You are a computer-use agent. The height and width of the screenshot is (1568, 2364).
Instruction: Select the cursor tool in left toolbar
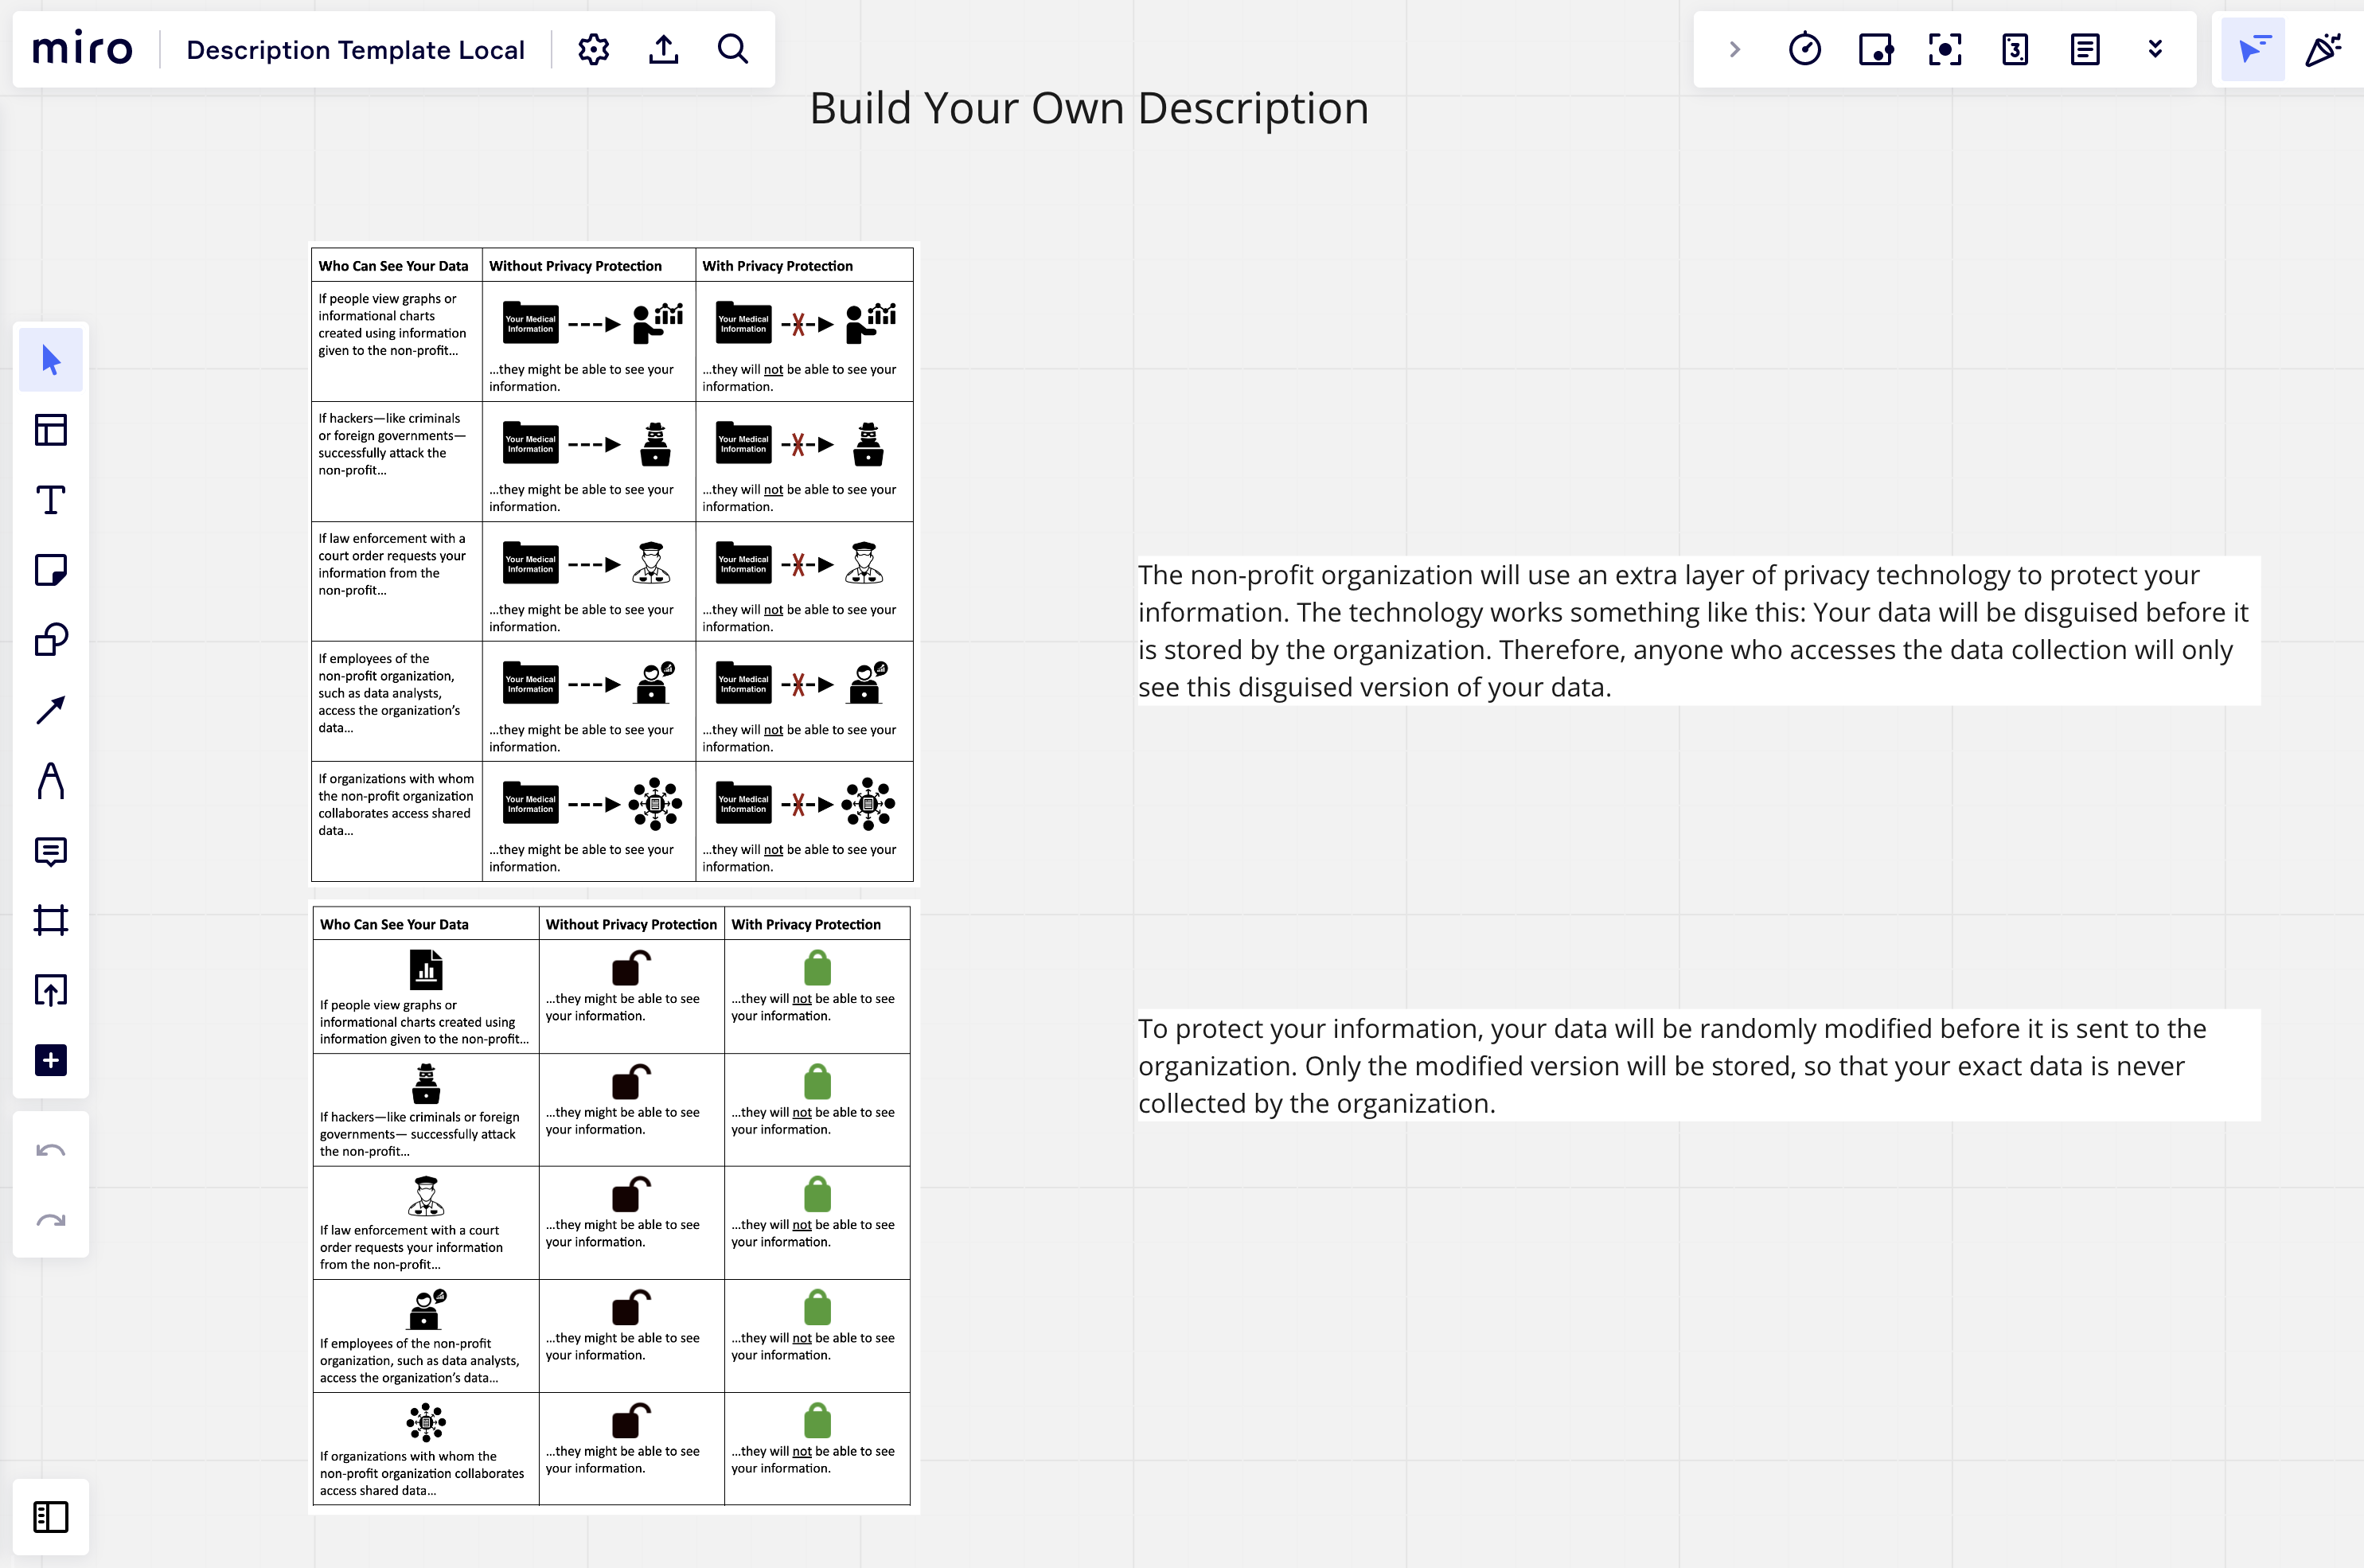click(x=51, y=360)
